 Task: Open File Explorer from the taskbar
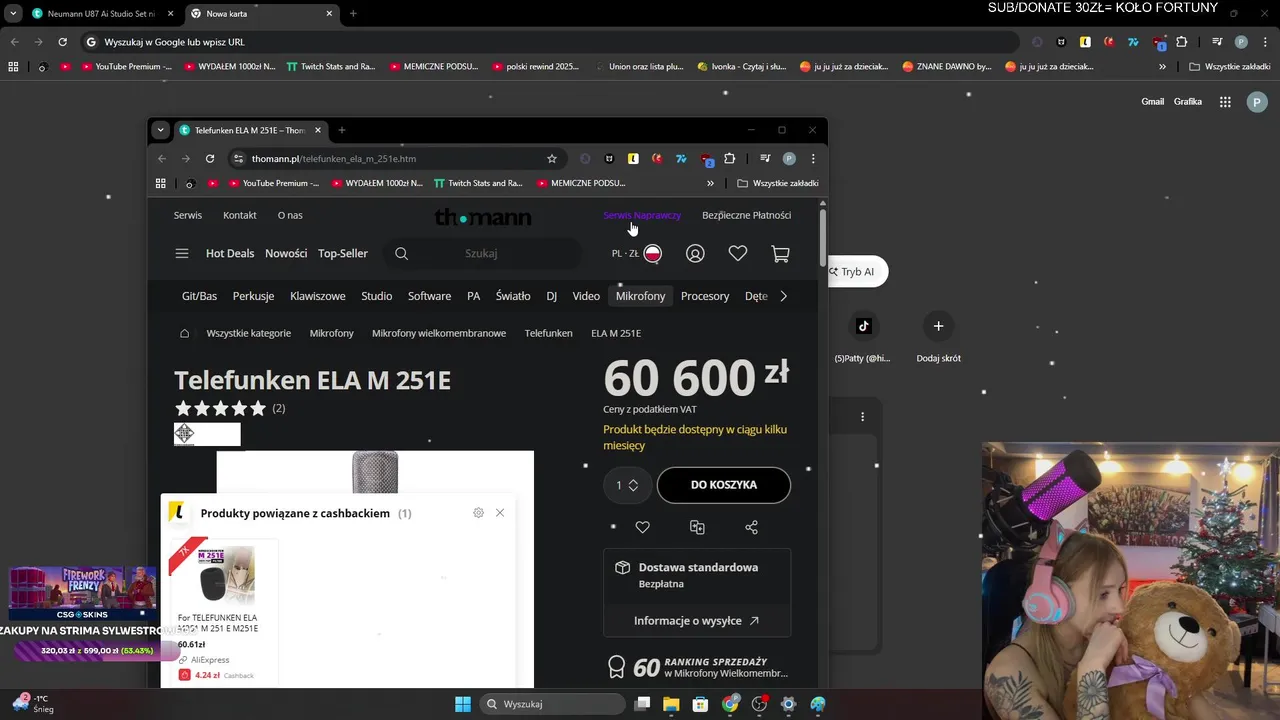tap(671, 704)
